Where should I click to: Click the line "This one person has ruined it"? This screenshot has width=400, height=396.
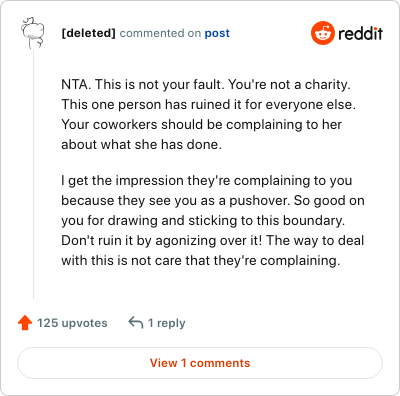208,105
